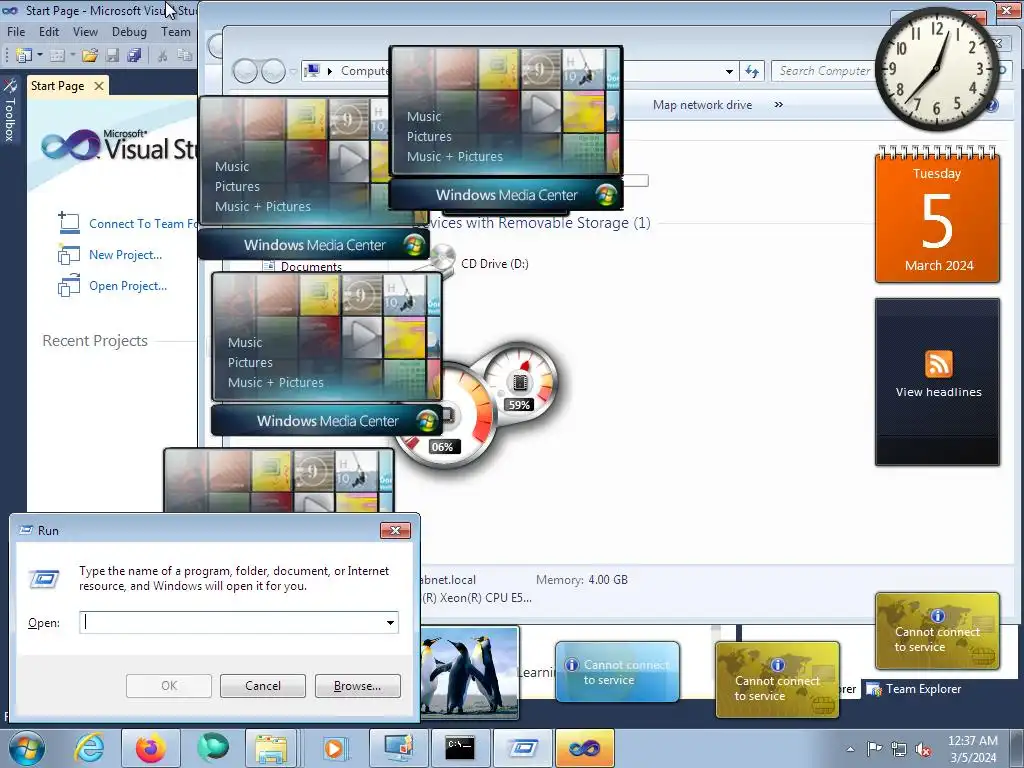Click the Cut scissors toolbar icon
This screenshot has height=768, width=1024.
tap(163, 56)
